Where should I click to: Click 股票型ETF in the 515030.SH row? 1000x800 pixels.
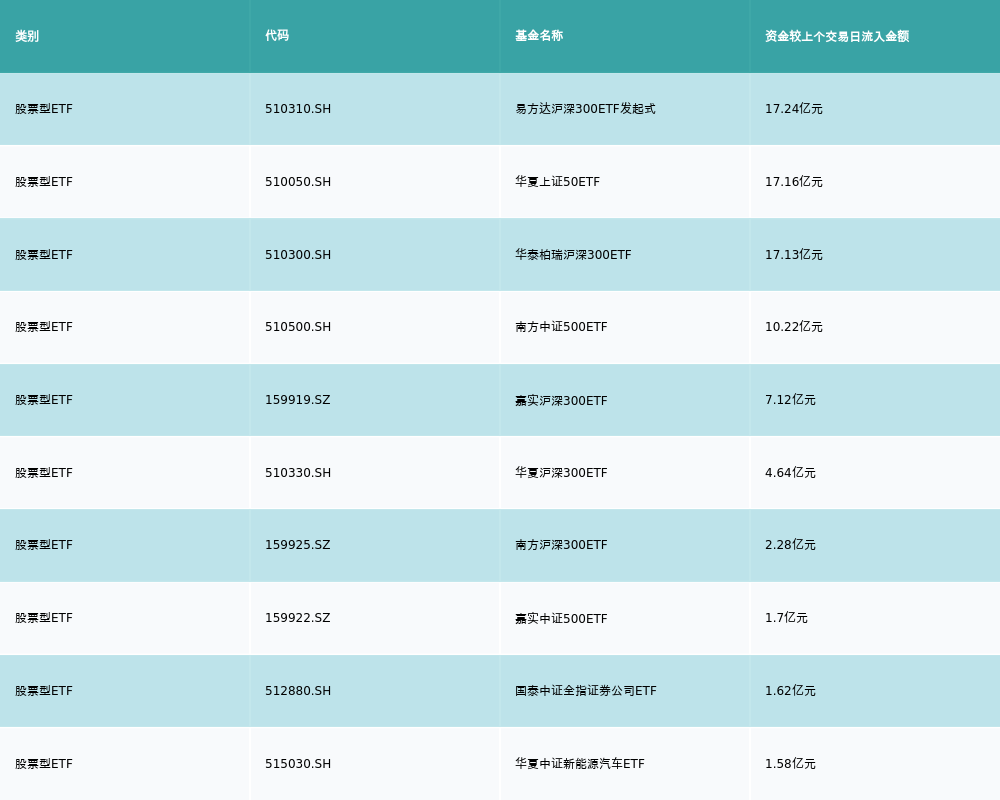44,764
